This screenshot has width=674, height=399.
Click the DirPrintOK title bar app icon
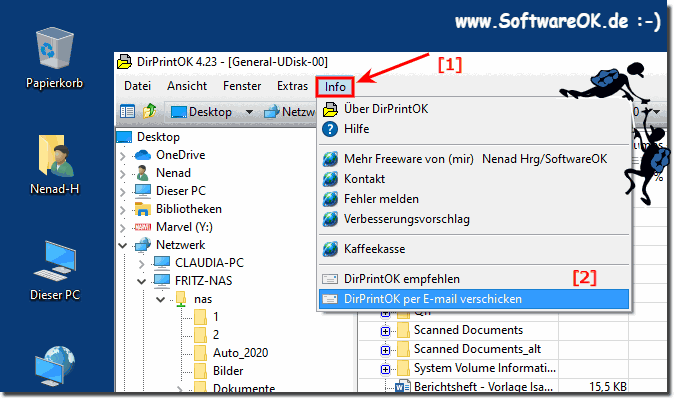point(125,62)
